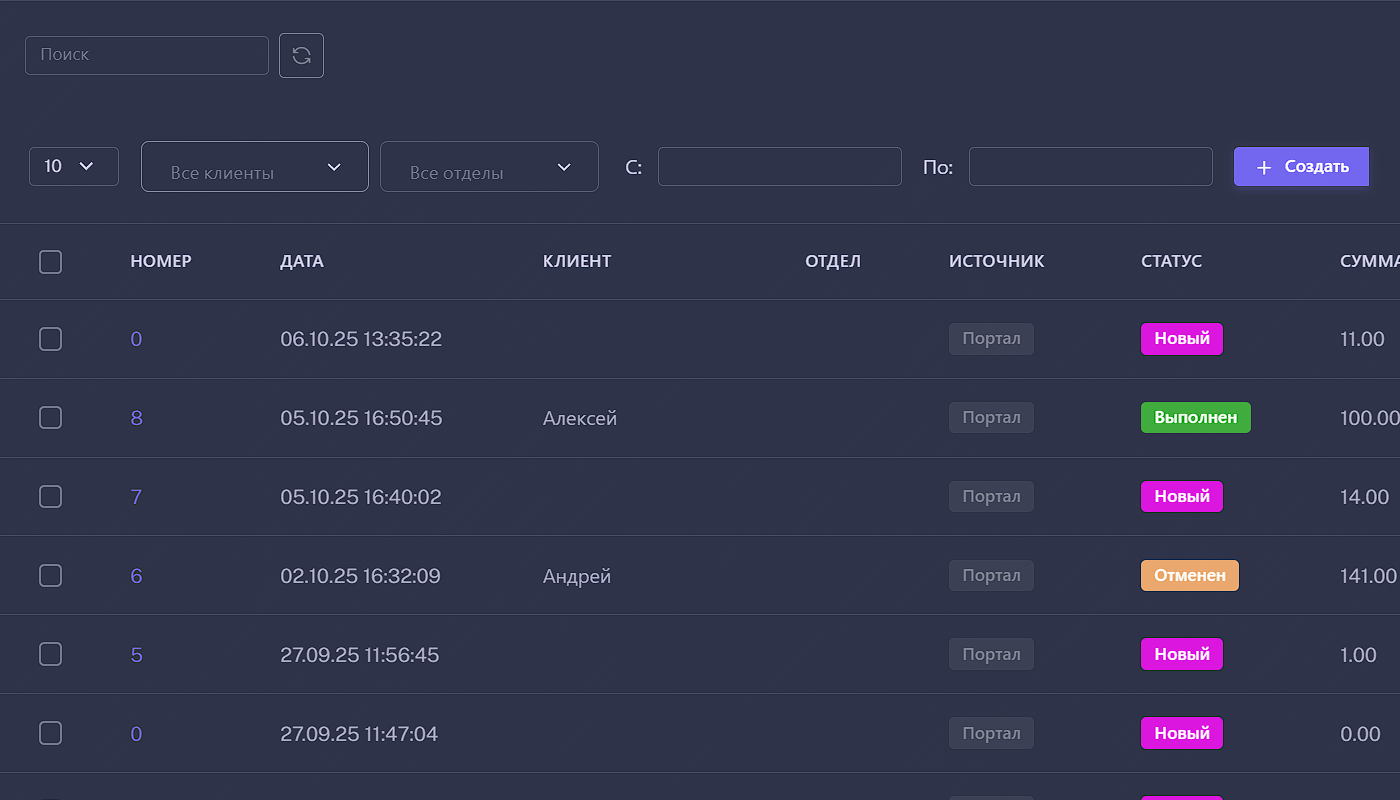Image resolution: width=1400 pixels, height=800 pixels.
Task: Sort by the ДАТА column header
Action: point(302,262)
